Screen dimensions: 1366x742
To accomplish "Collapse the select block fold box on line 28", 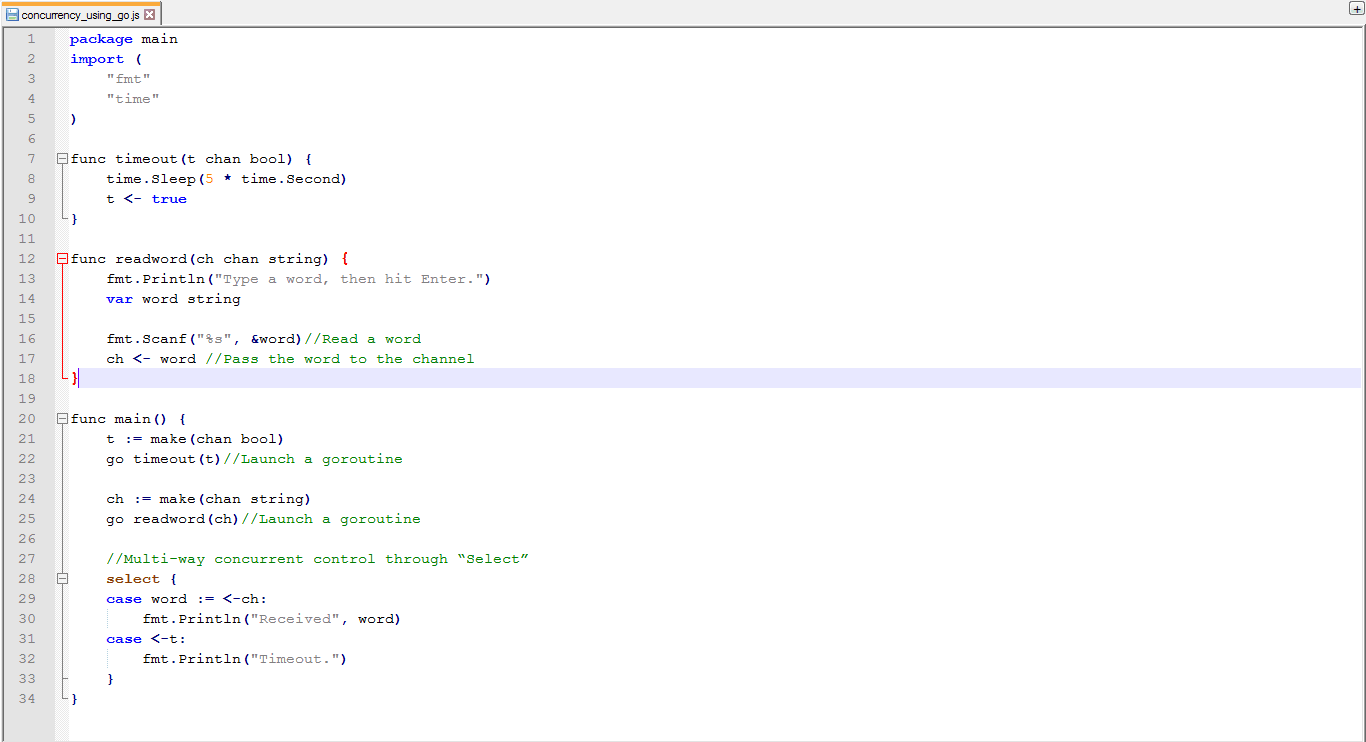I will coord(61,578).
